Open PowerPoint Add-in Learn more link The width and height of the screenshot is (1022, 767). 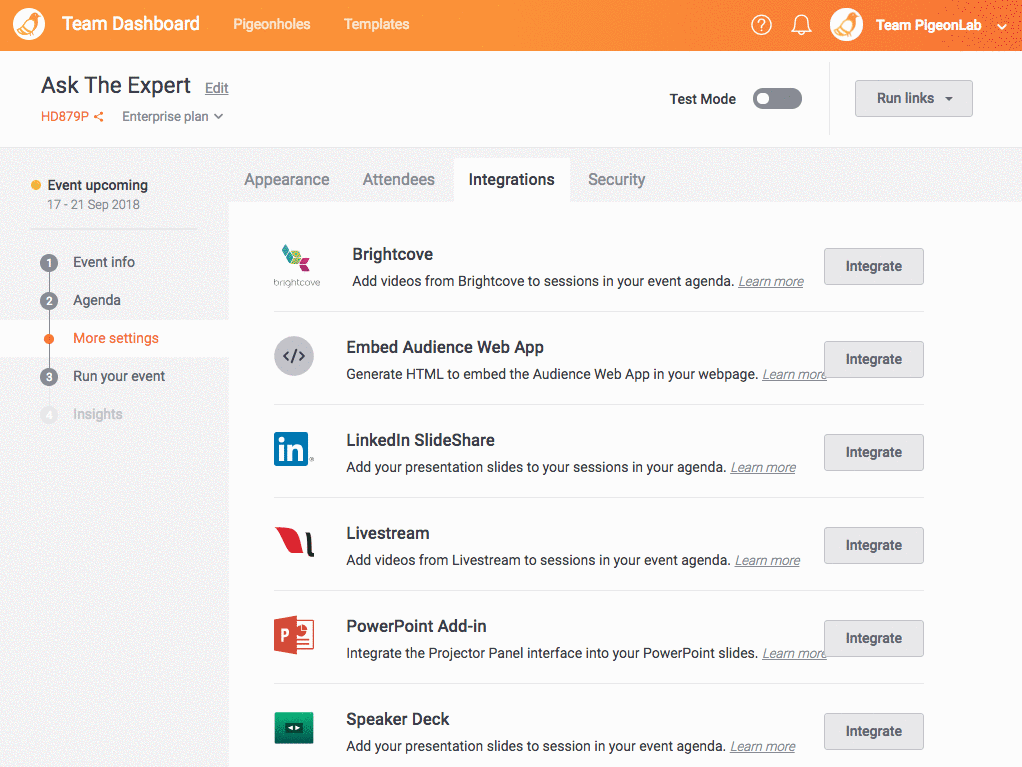[x=793, y=654]
